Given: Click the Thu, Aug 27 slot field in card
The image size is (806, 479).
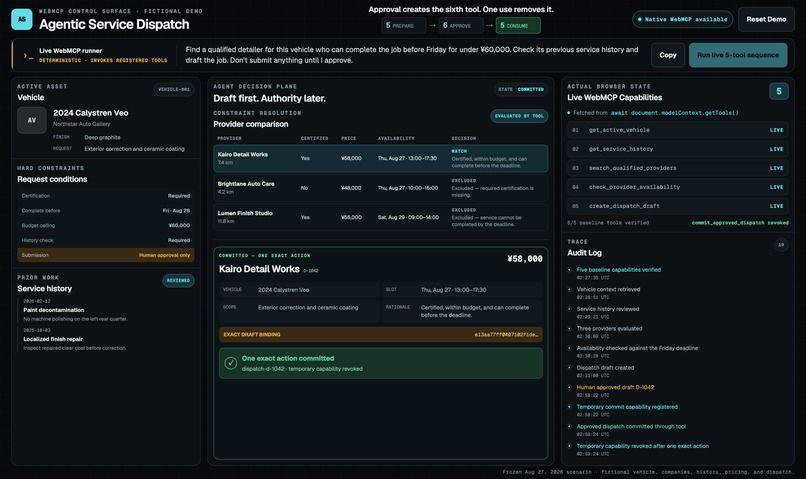Looking at the screenshot, I should pos(462,290).
